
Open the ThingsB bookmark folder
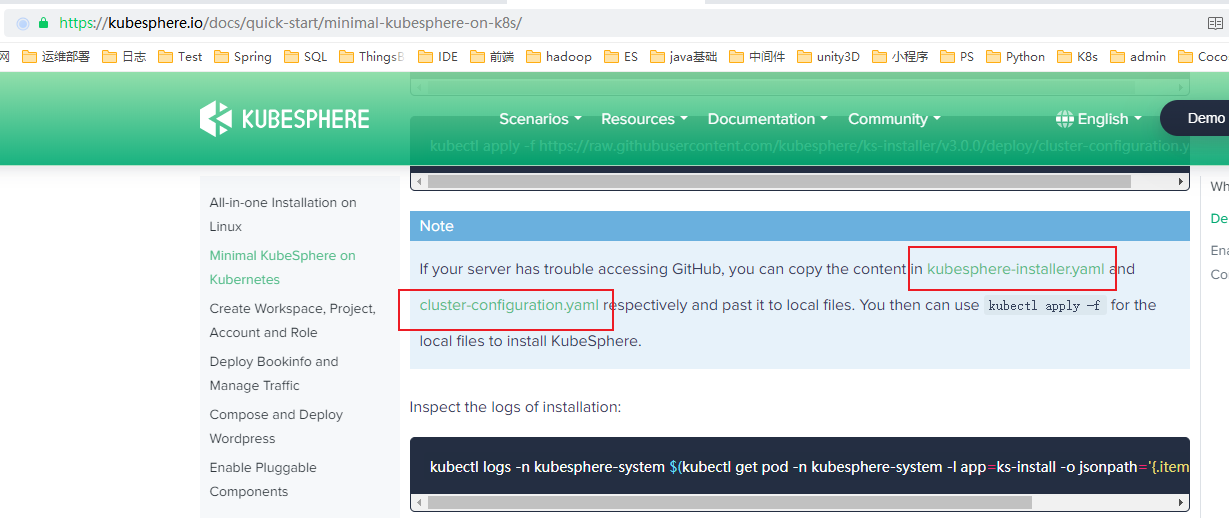tap(371, 57)
